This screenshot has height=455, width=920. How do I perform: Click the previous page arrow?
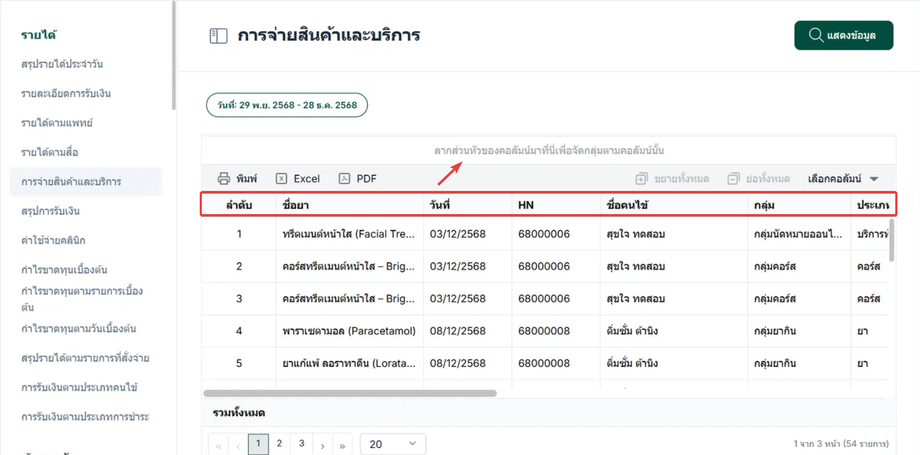(x=238, y=445)
